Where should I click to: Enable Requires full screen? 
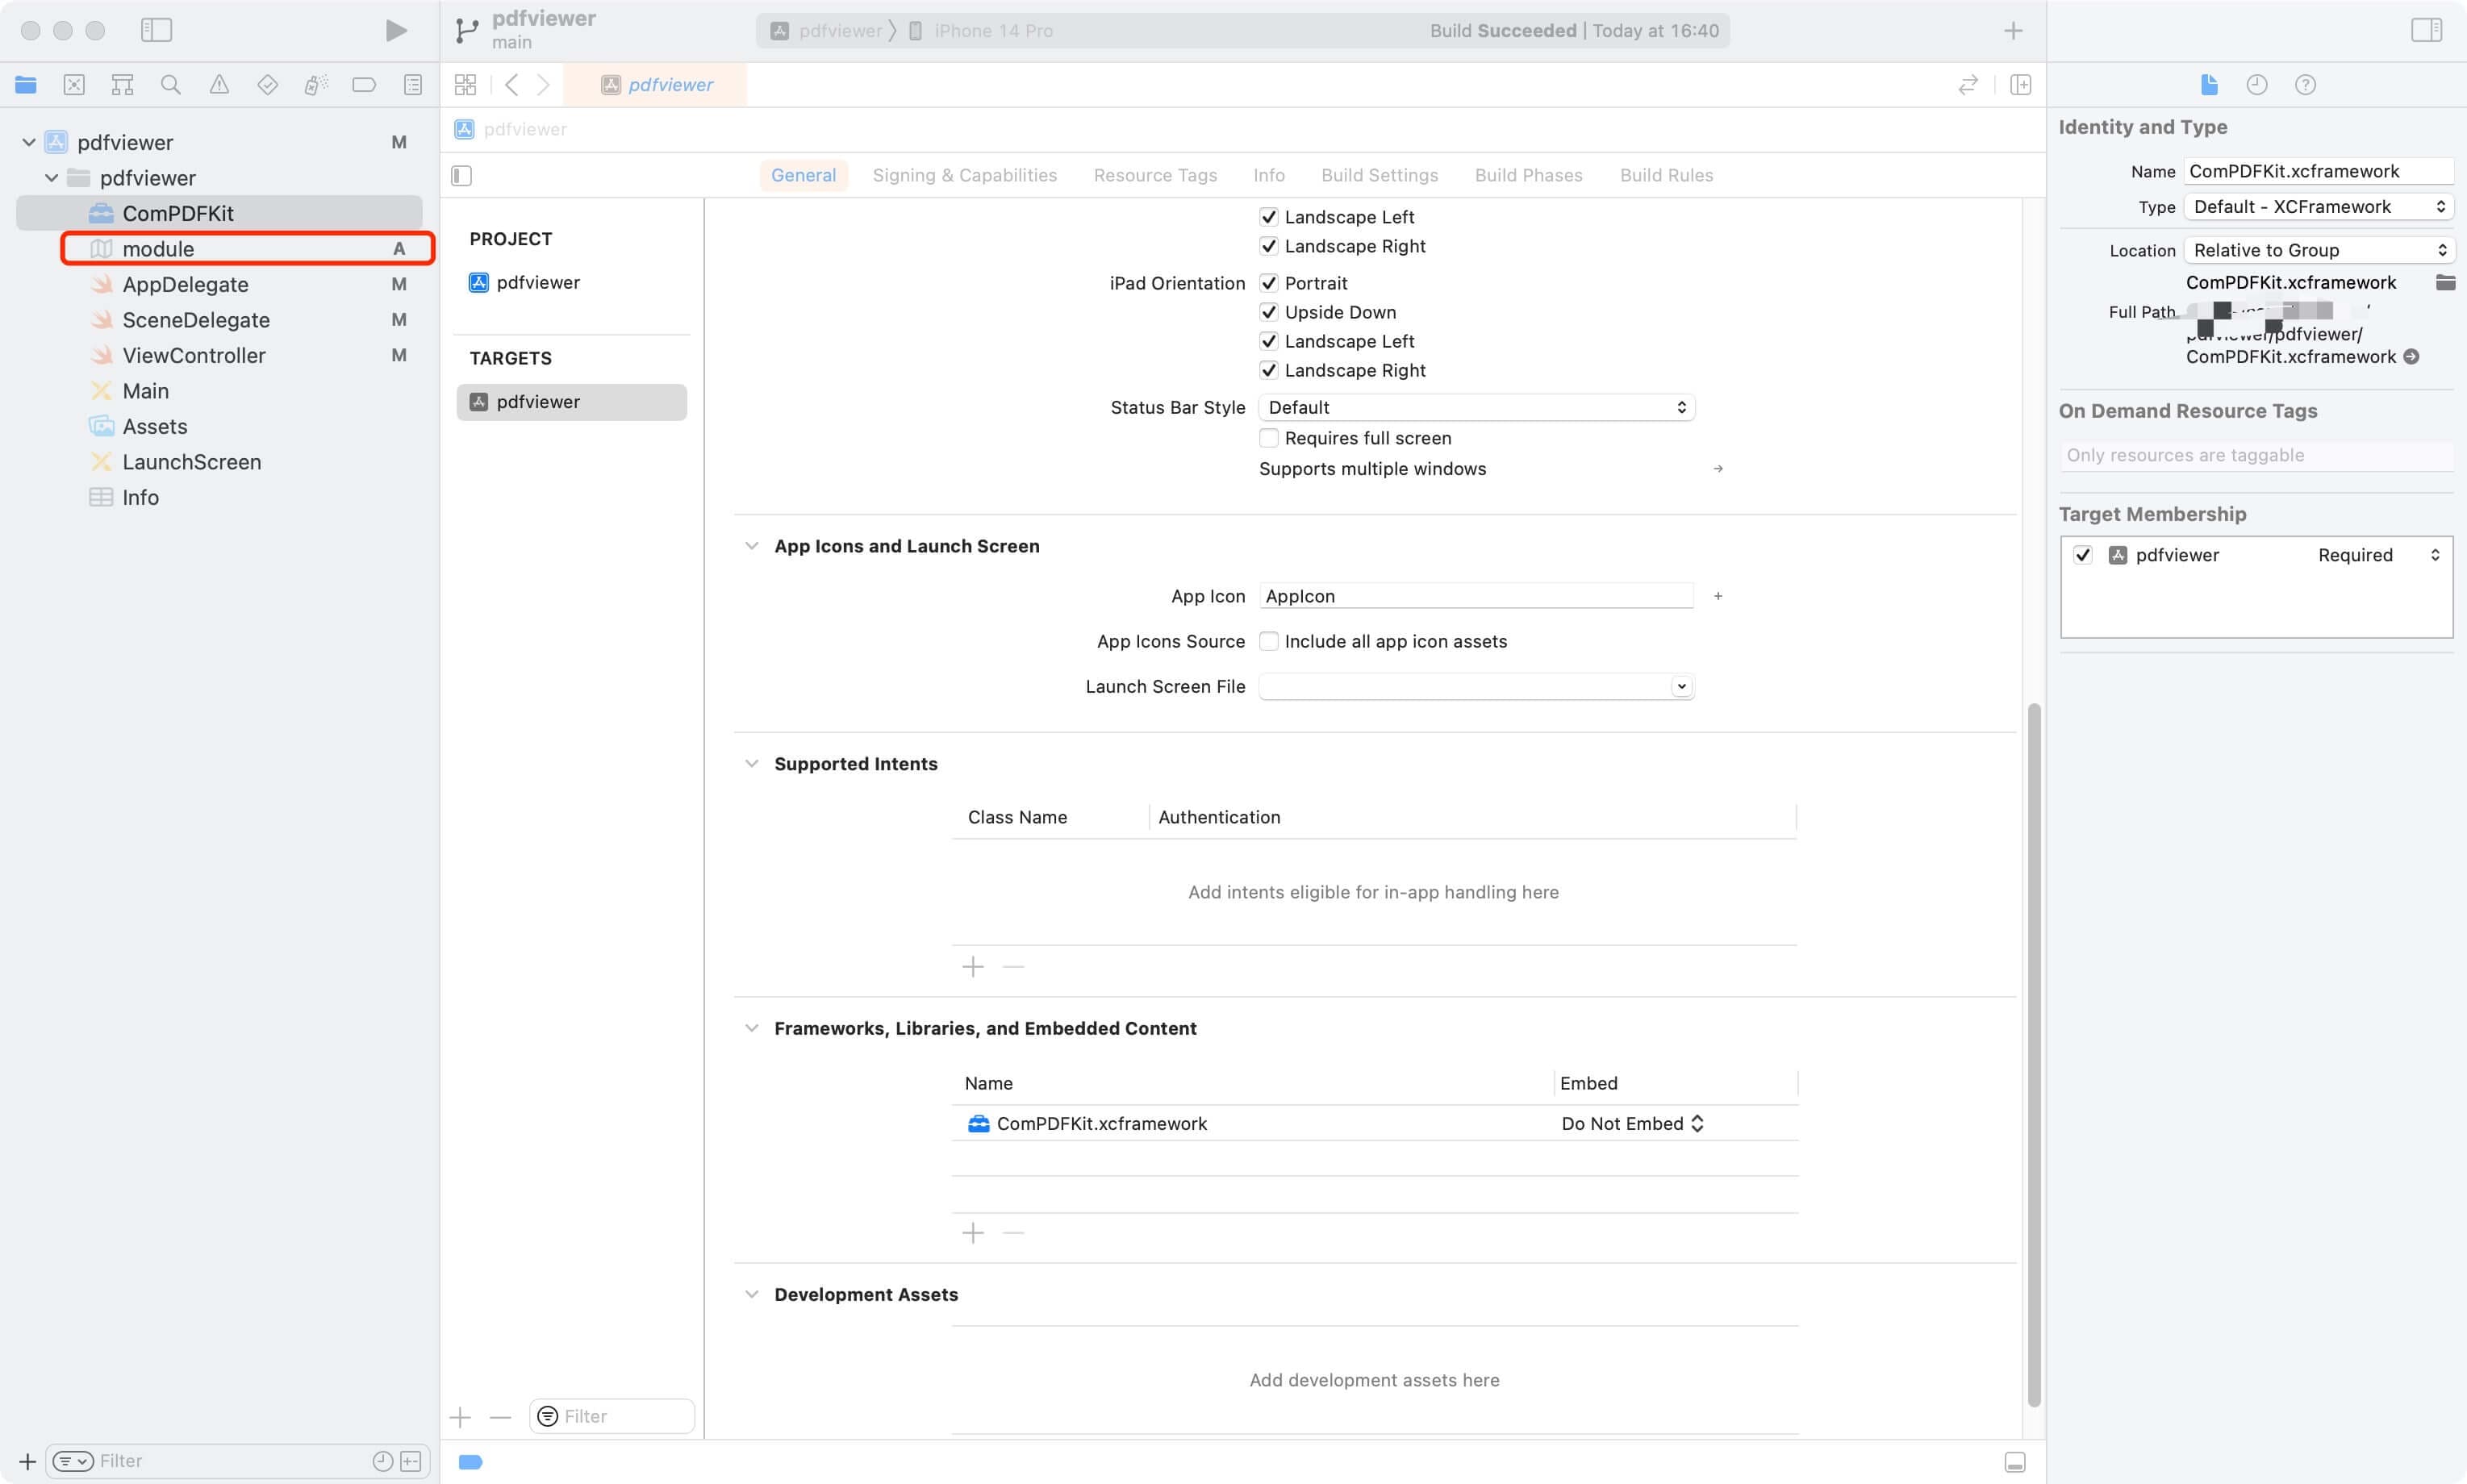1268,438
